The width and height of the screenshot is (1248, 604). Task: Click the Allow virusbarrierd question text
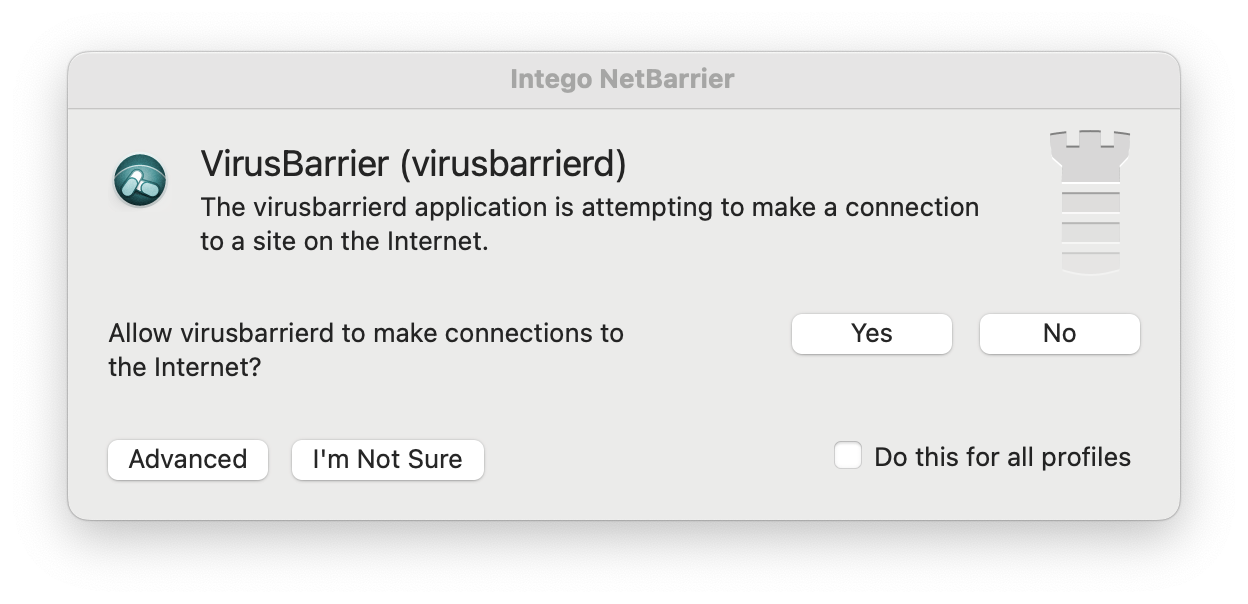366,350
